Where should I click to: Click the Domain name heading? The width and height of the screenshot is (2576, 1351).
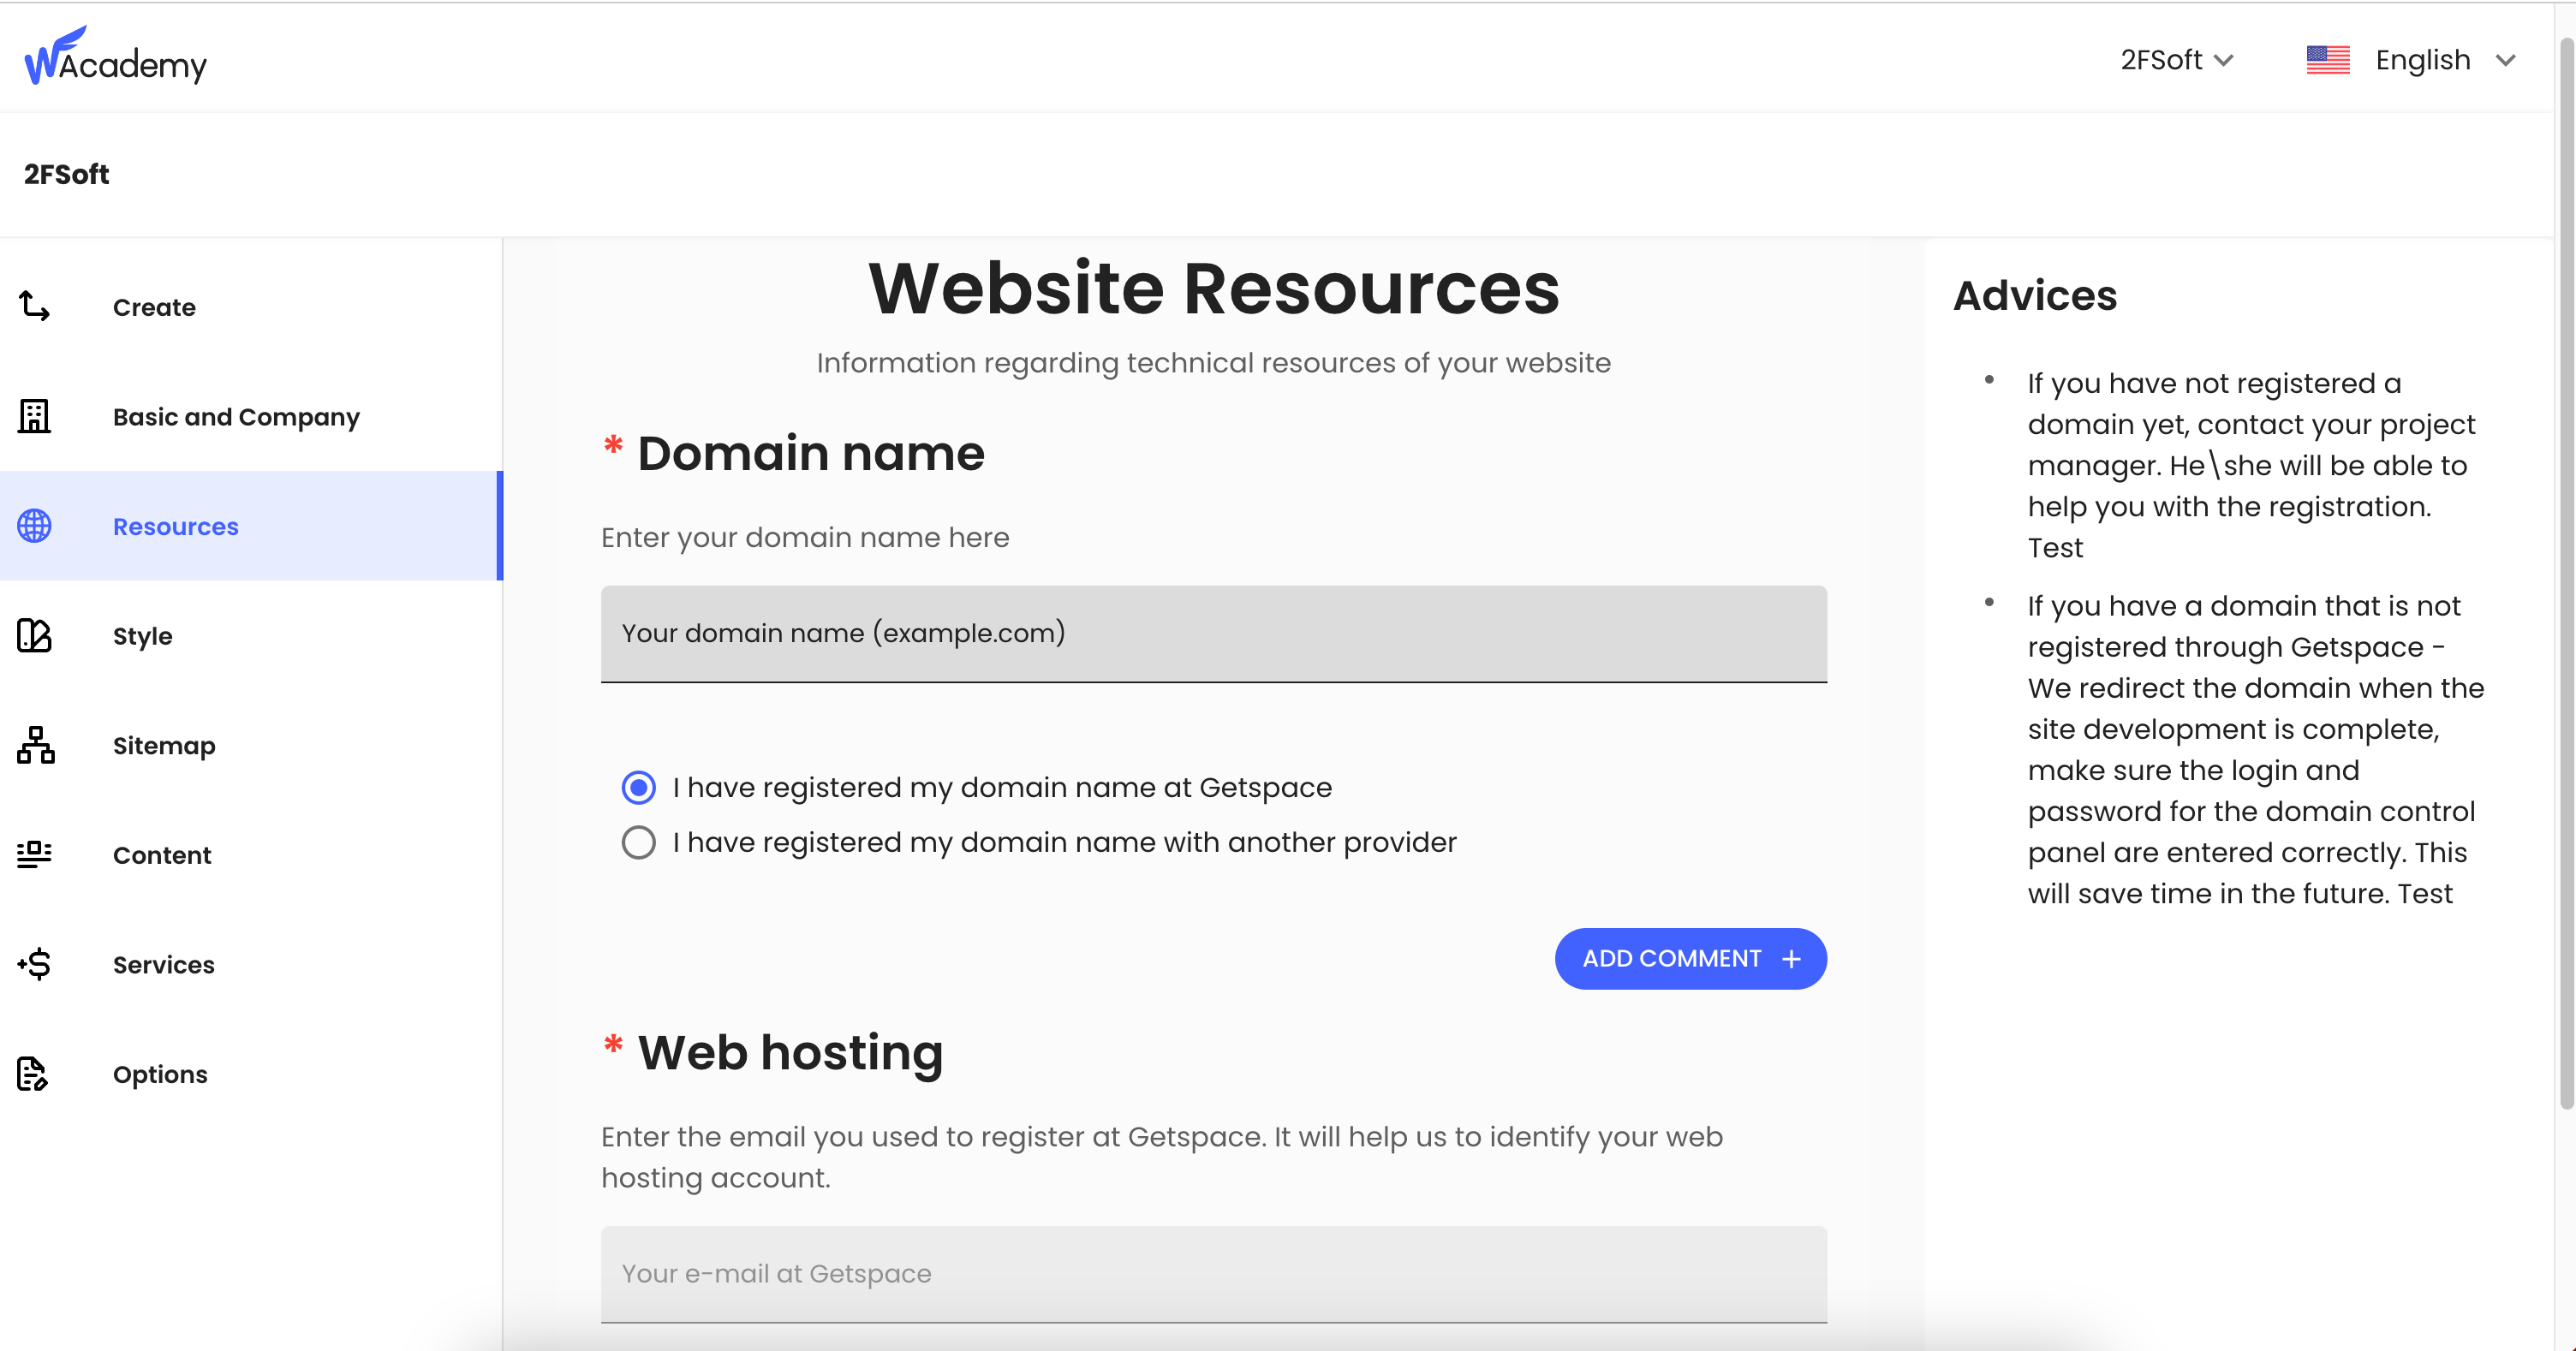811,453
